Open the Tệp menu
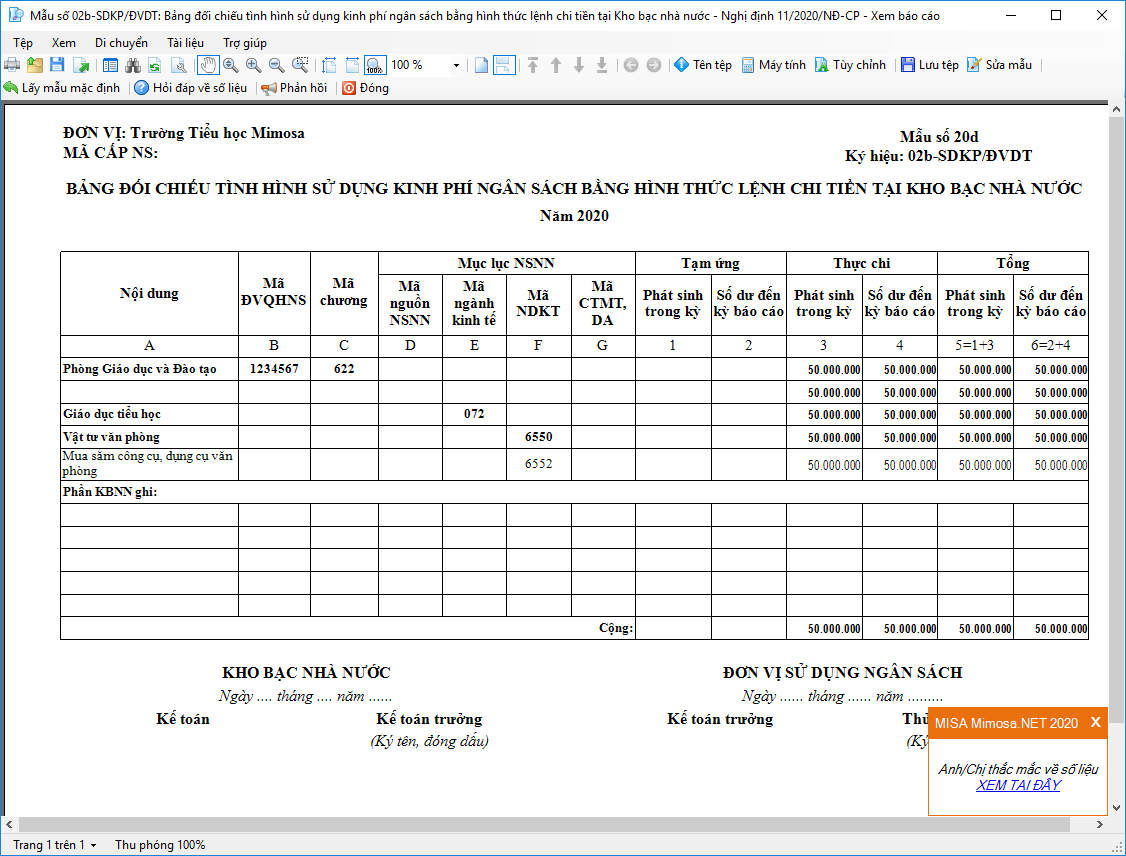1126x856 pixels. (x=23, y=43)
